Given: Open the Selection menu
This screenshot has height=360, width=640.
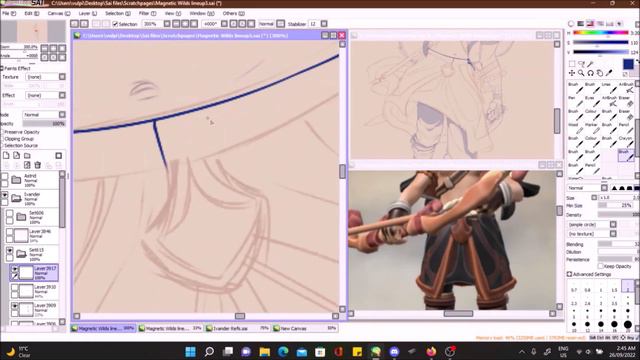Looking at the screenshot, I should point(118,13).
